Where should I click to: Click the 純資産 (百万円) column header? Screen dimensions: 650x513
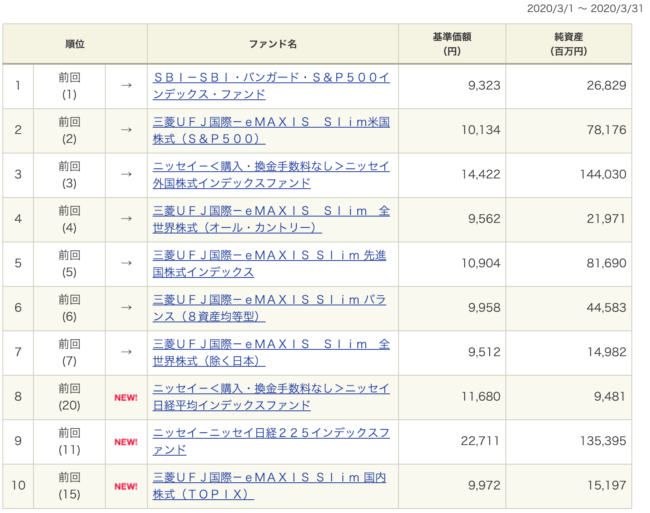click(x=569, y=44)
